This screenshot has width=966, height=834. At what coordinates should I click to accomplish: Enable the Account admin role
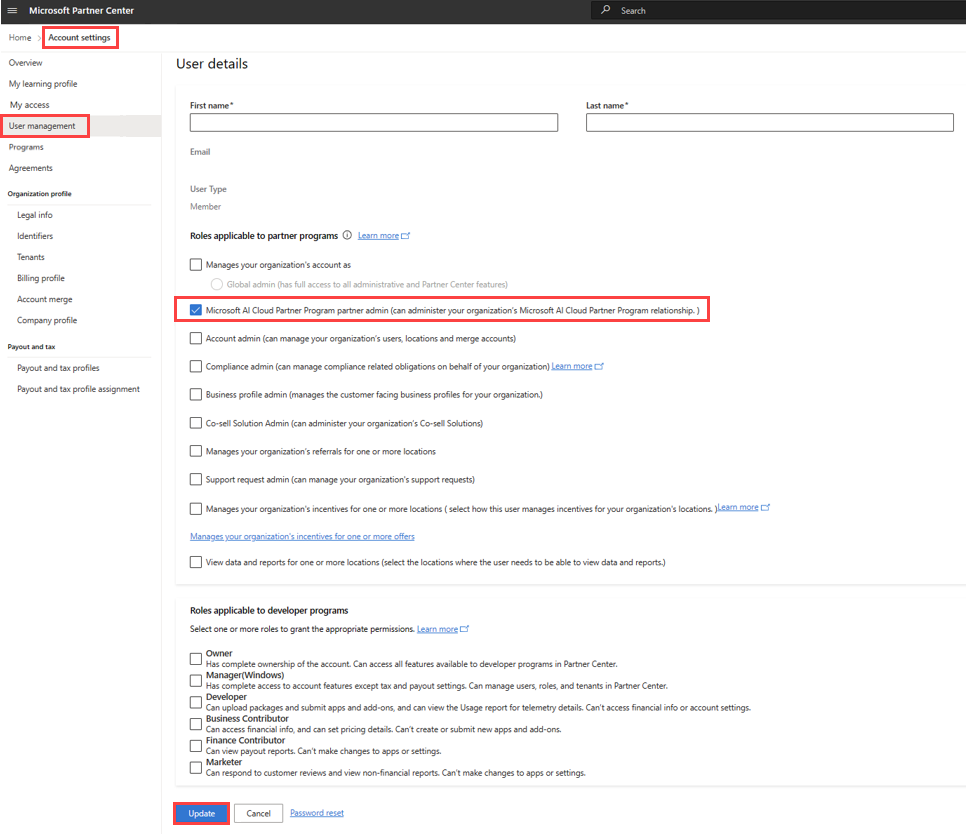(196, 338)
